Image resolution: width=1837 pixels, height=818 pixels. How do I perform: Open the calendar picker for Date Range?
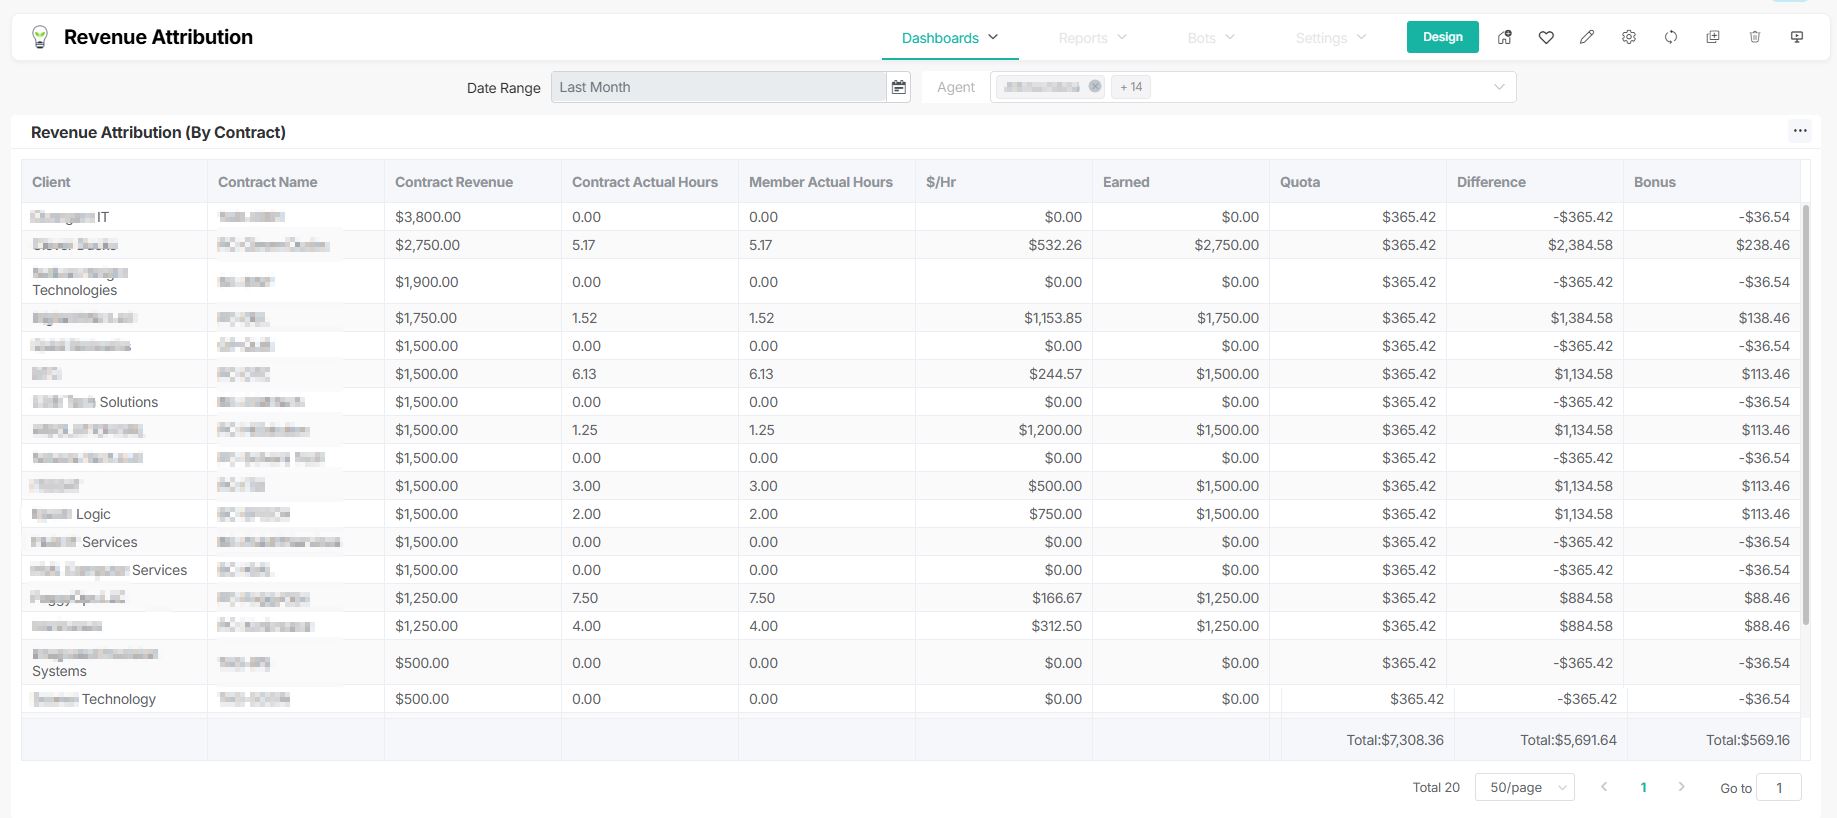coord(899,87)
